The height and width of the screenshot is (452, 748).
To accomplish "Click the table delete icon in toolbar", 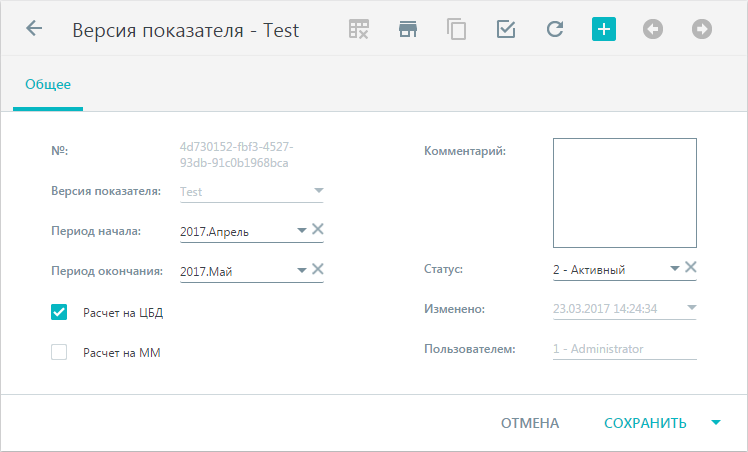I will pyautogui.click(x=359, y=29).
